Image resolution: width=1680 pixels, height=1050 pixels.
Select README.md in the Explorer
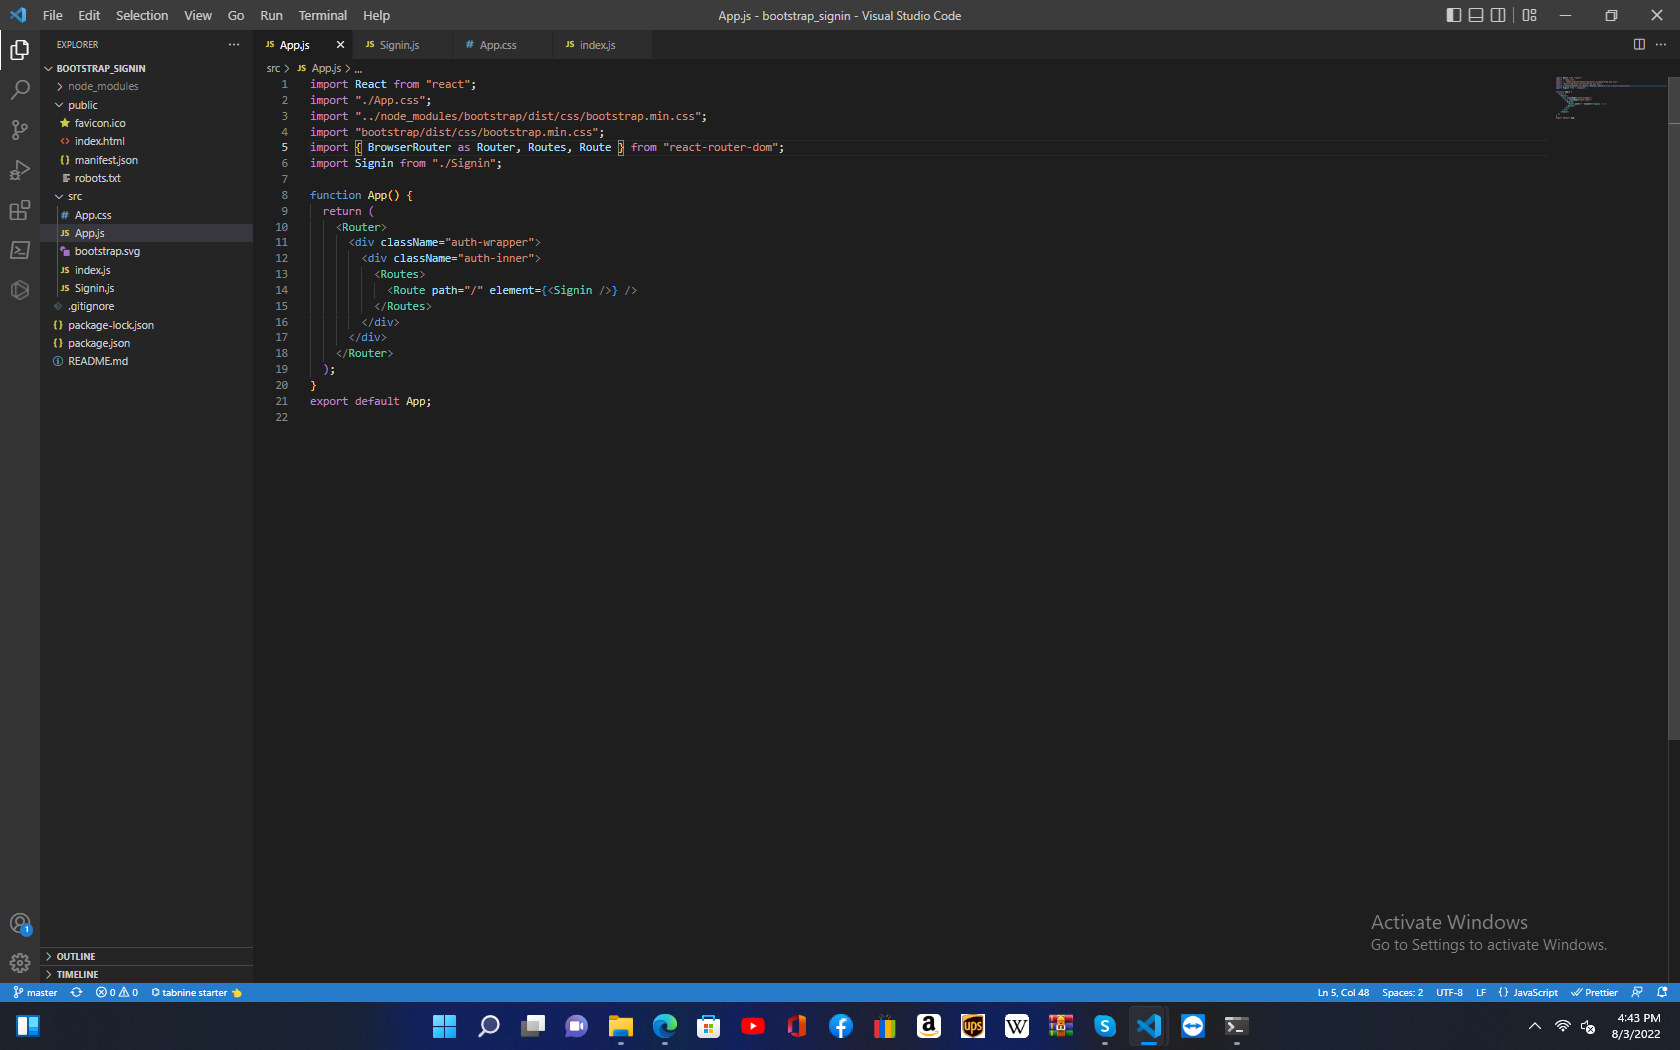tap(96, 361)
